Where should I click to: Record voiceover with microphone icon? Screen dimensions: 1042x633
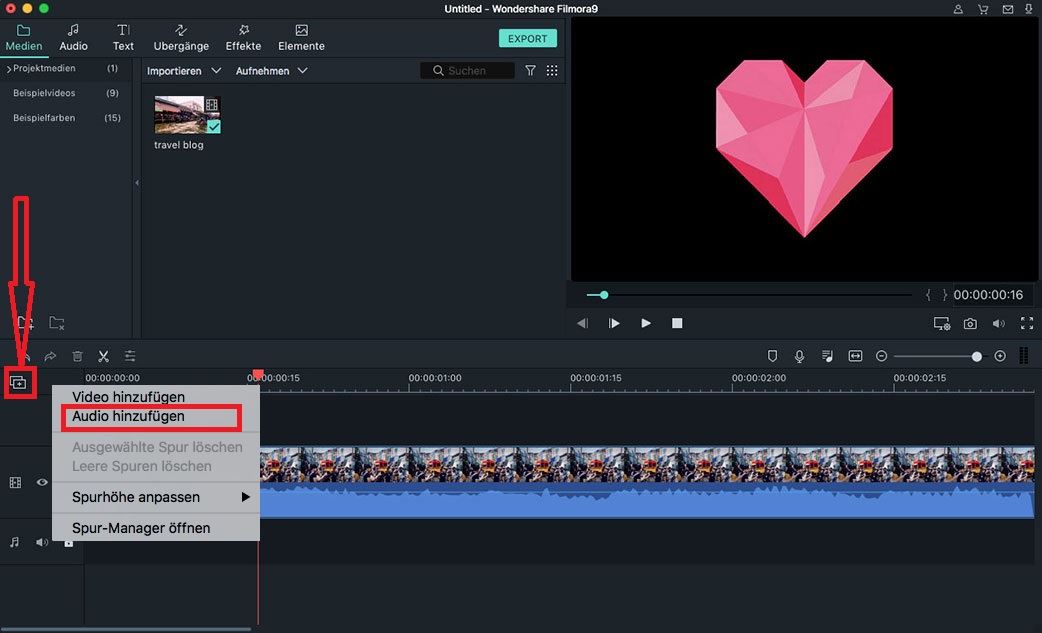(799, 356)
